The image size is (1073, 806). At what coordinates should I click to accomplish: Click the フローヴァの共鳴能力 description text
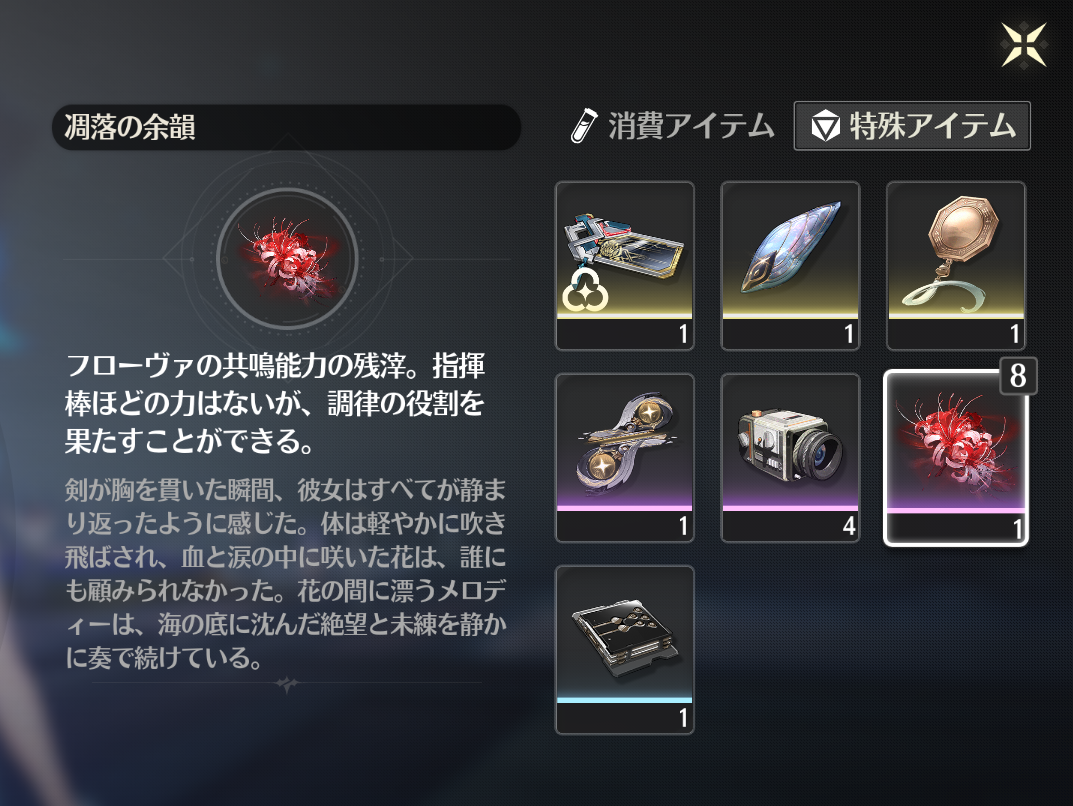click(x=275, y=404)
